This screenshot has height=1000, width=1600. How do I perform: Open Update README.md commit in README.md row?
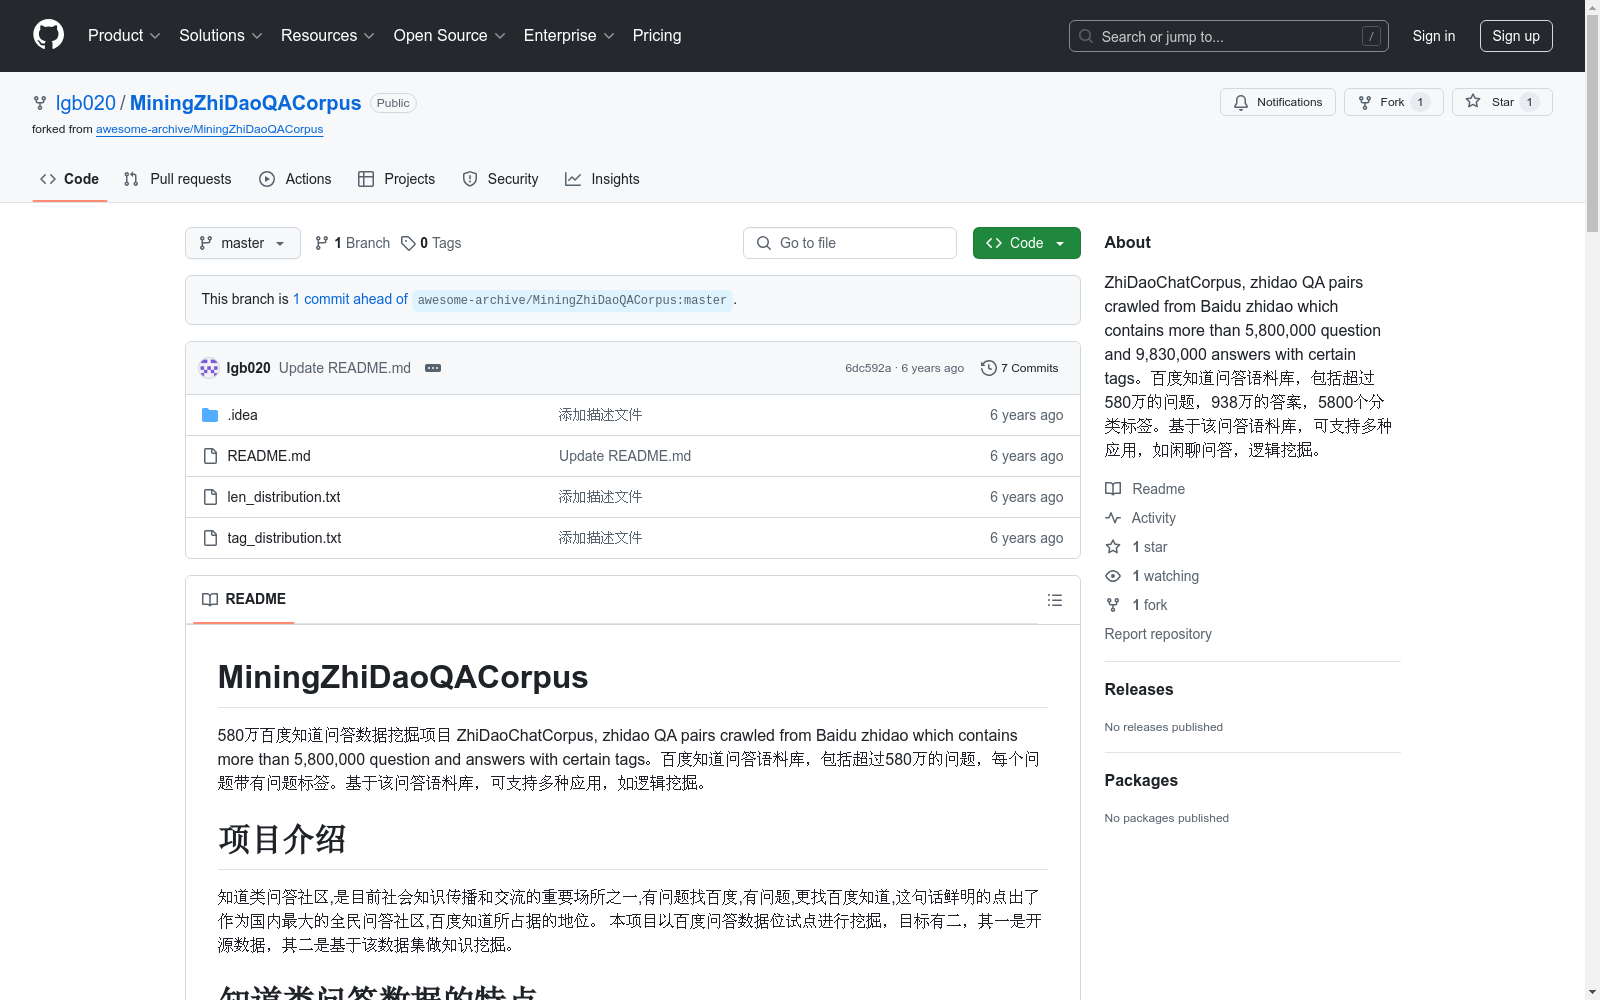pyautogui.click(x=625, y=456)
